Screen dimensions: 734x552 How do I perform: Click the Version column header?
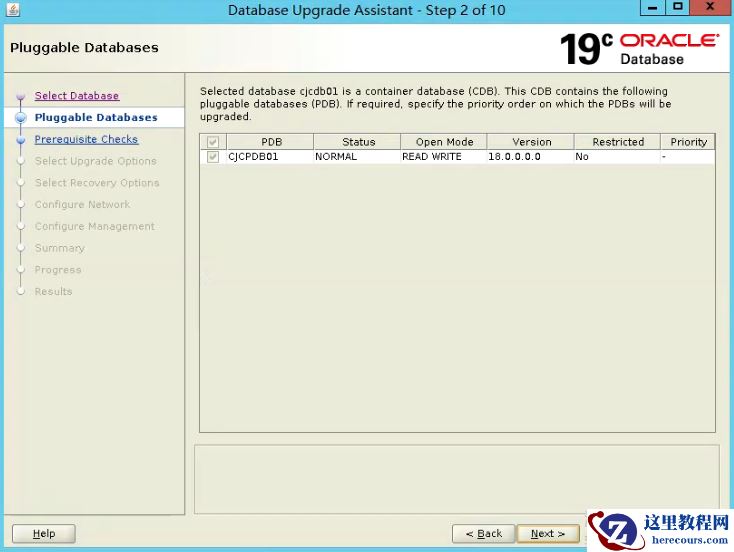pyautogui.click(x=531, y=142)
